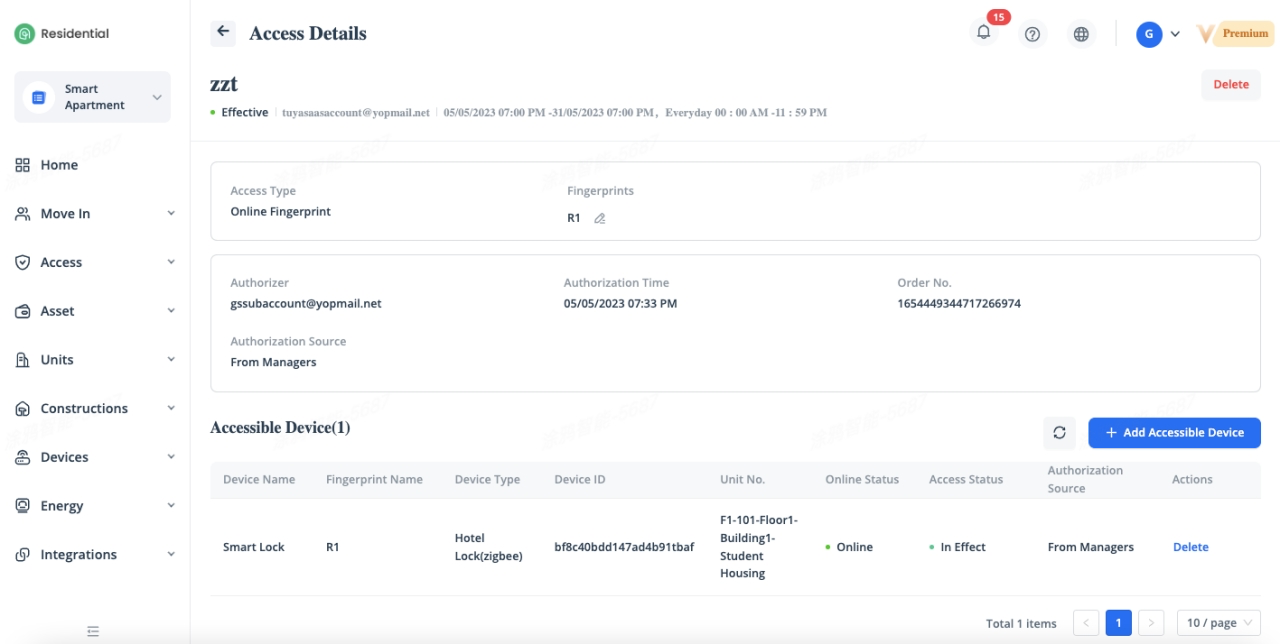Open the 10 / page size dropdown
This screenshot has height=644, width=1280.
coord(1218,623)
